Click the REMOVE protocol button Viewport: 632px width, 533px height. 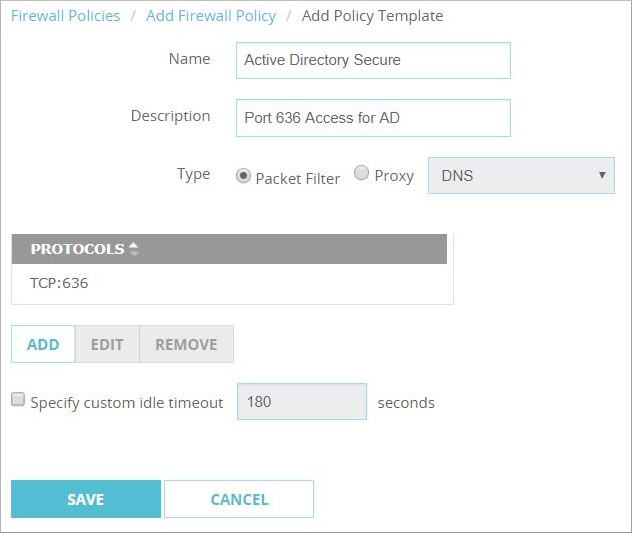point(186,344)
